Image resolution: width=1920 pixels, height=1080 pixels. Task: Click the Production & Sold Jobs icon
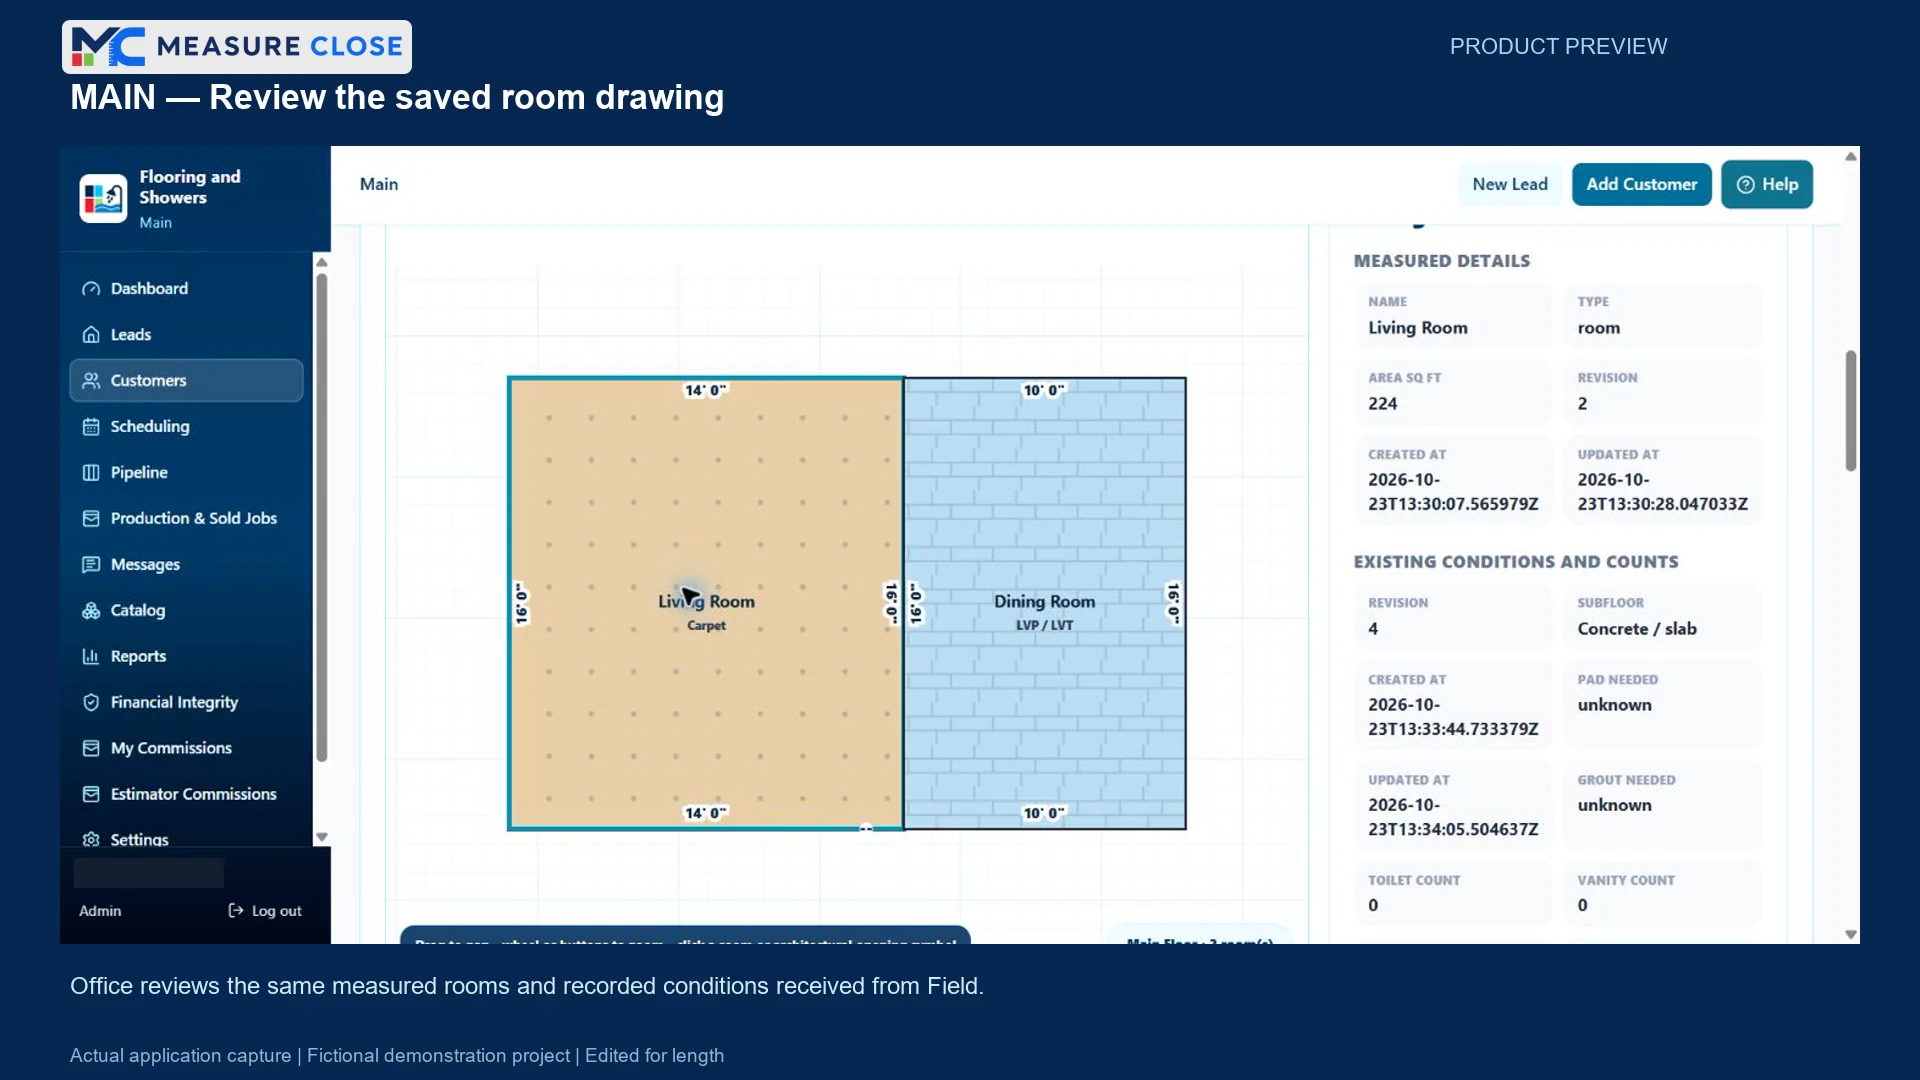tap(91, 519)
